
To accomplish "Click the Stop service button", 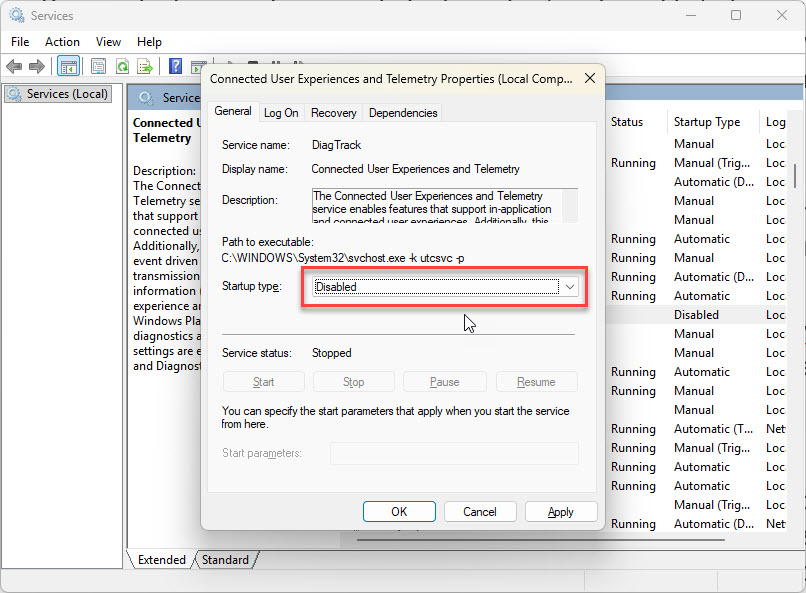I will click(354, 382).
